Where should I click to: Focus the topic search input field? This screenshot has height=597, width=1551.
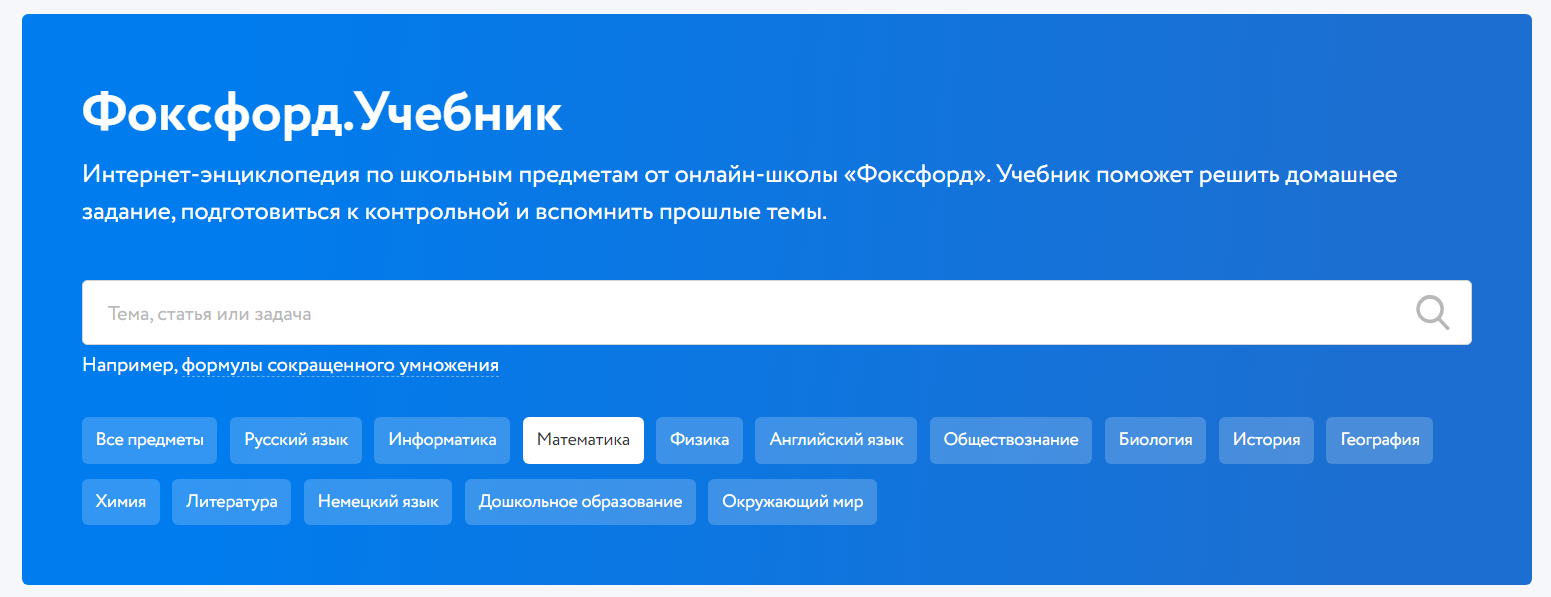tap(776, 313)
